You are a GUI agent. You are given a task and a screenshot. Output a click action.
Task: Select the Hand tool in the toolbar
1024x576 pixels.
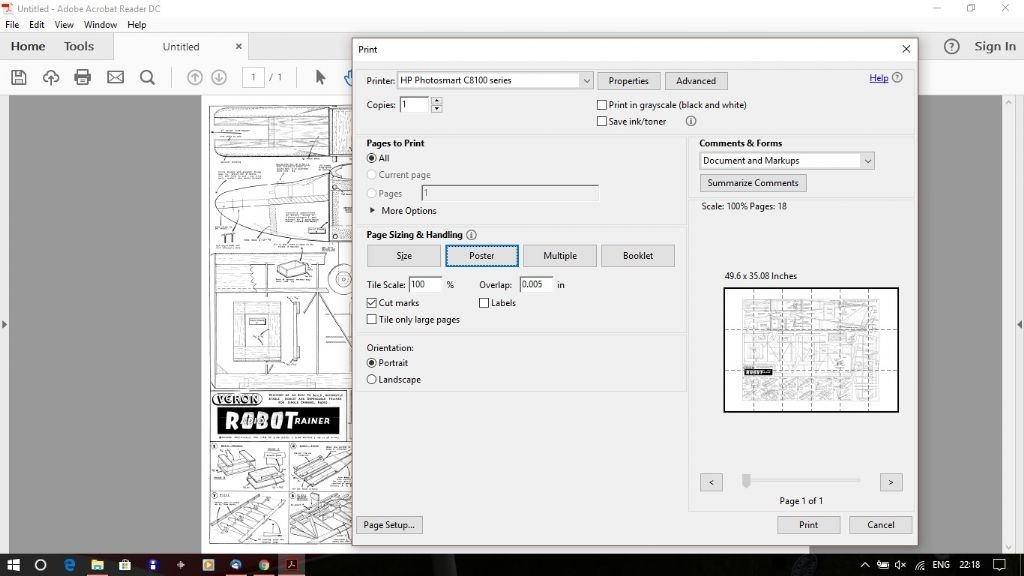pyautogui.click(x=349, y=77)
